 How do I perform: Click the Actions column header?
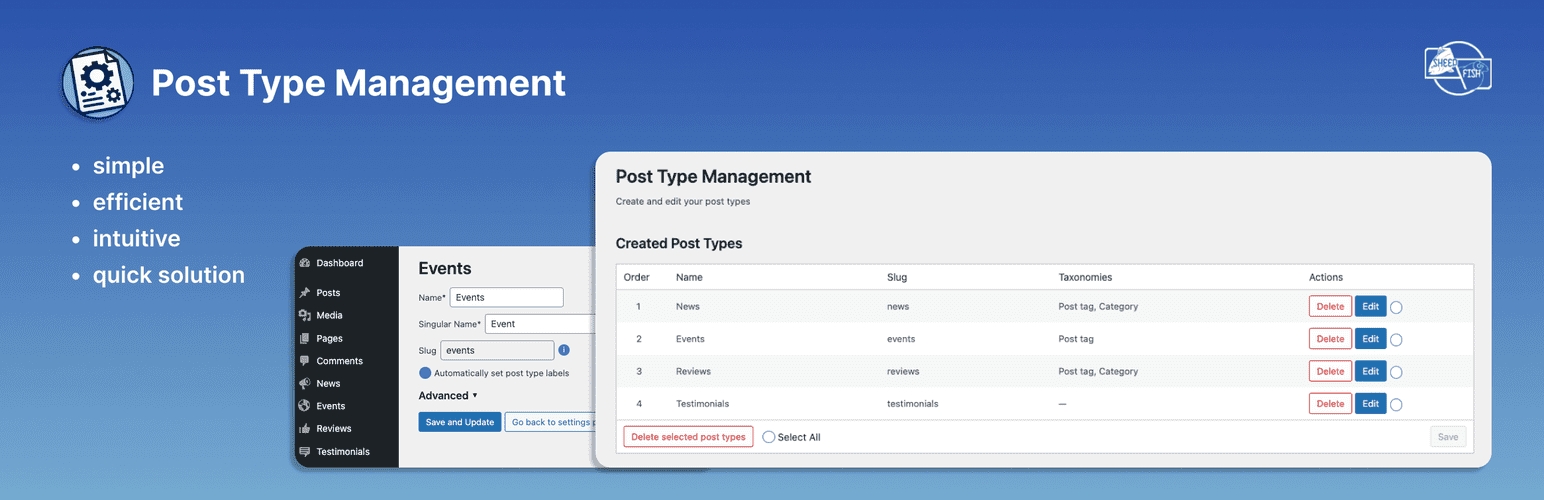click(x=1326, y=277)
